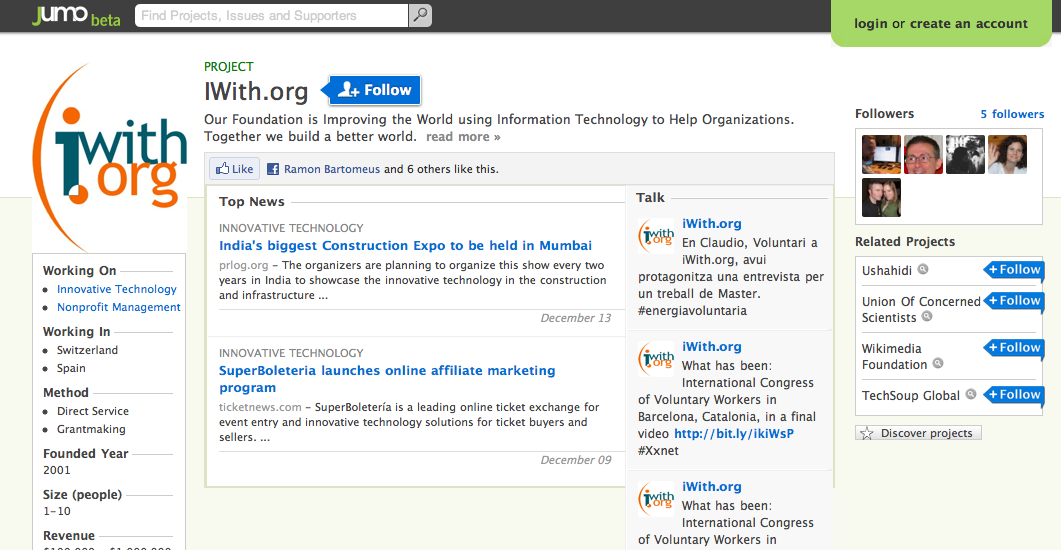Follow the IWith.org project
The height and width of the screenshot is (550, 1061).
tap(371, 90)
